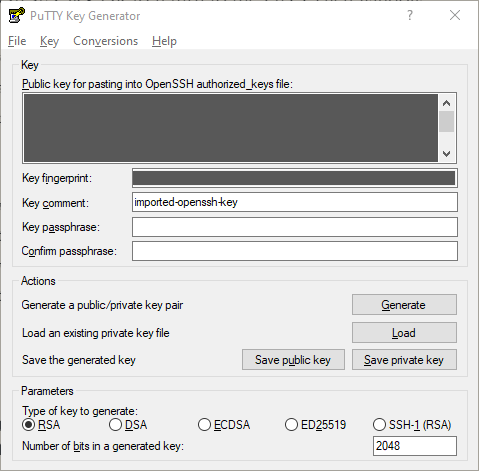479x471 pixels.
Task: Close the PuTTY Key Generator window
Action: (x=455, y=15)
